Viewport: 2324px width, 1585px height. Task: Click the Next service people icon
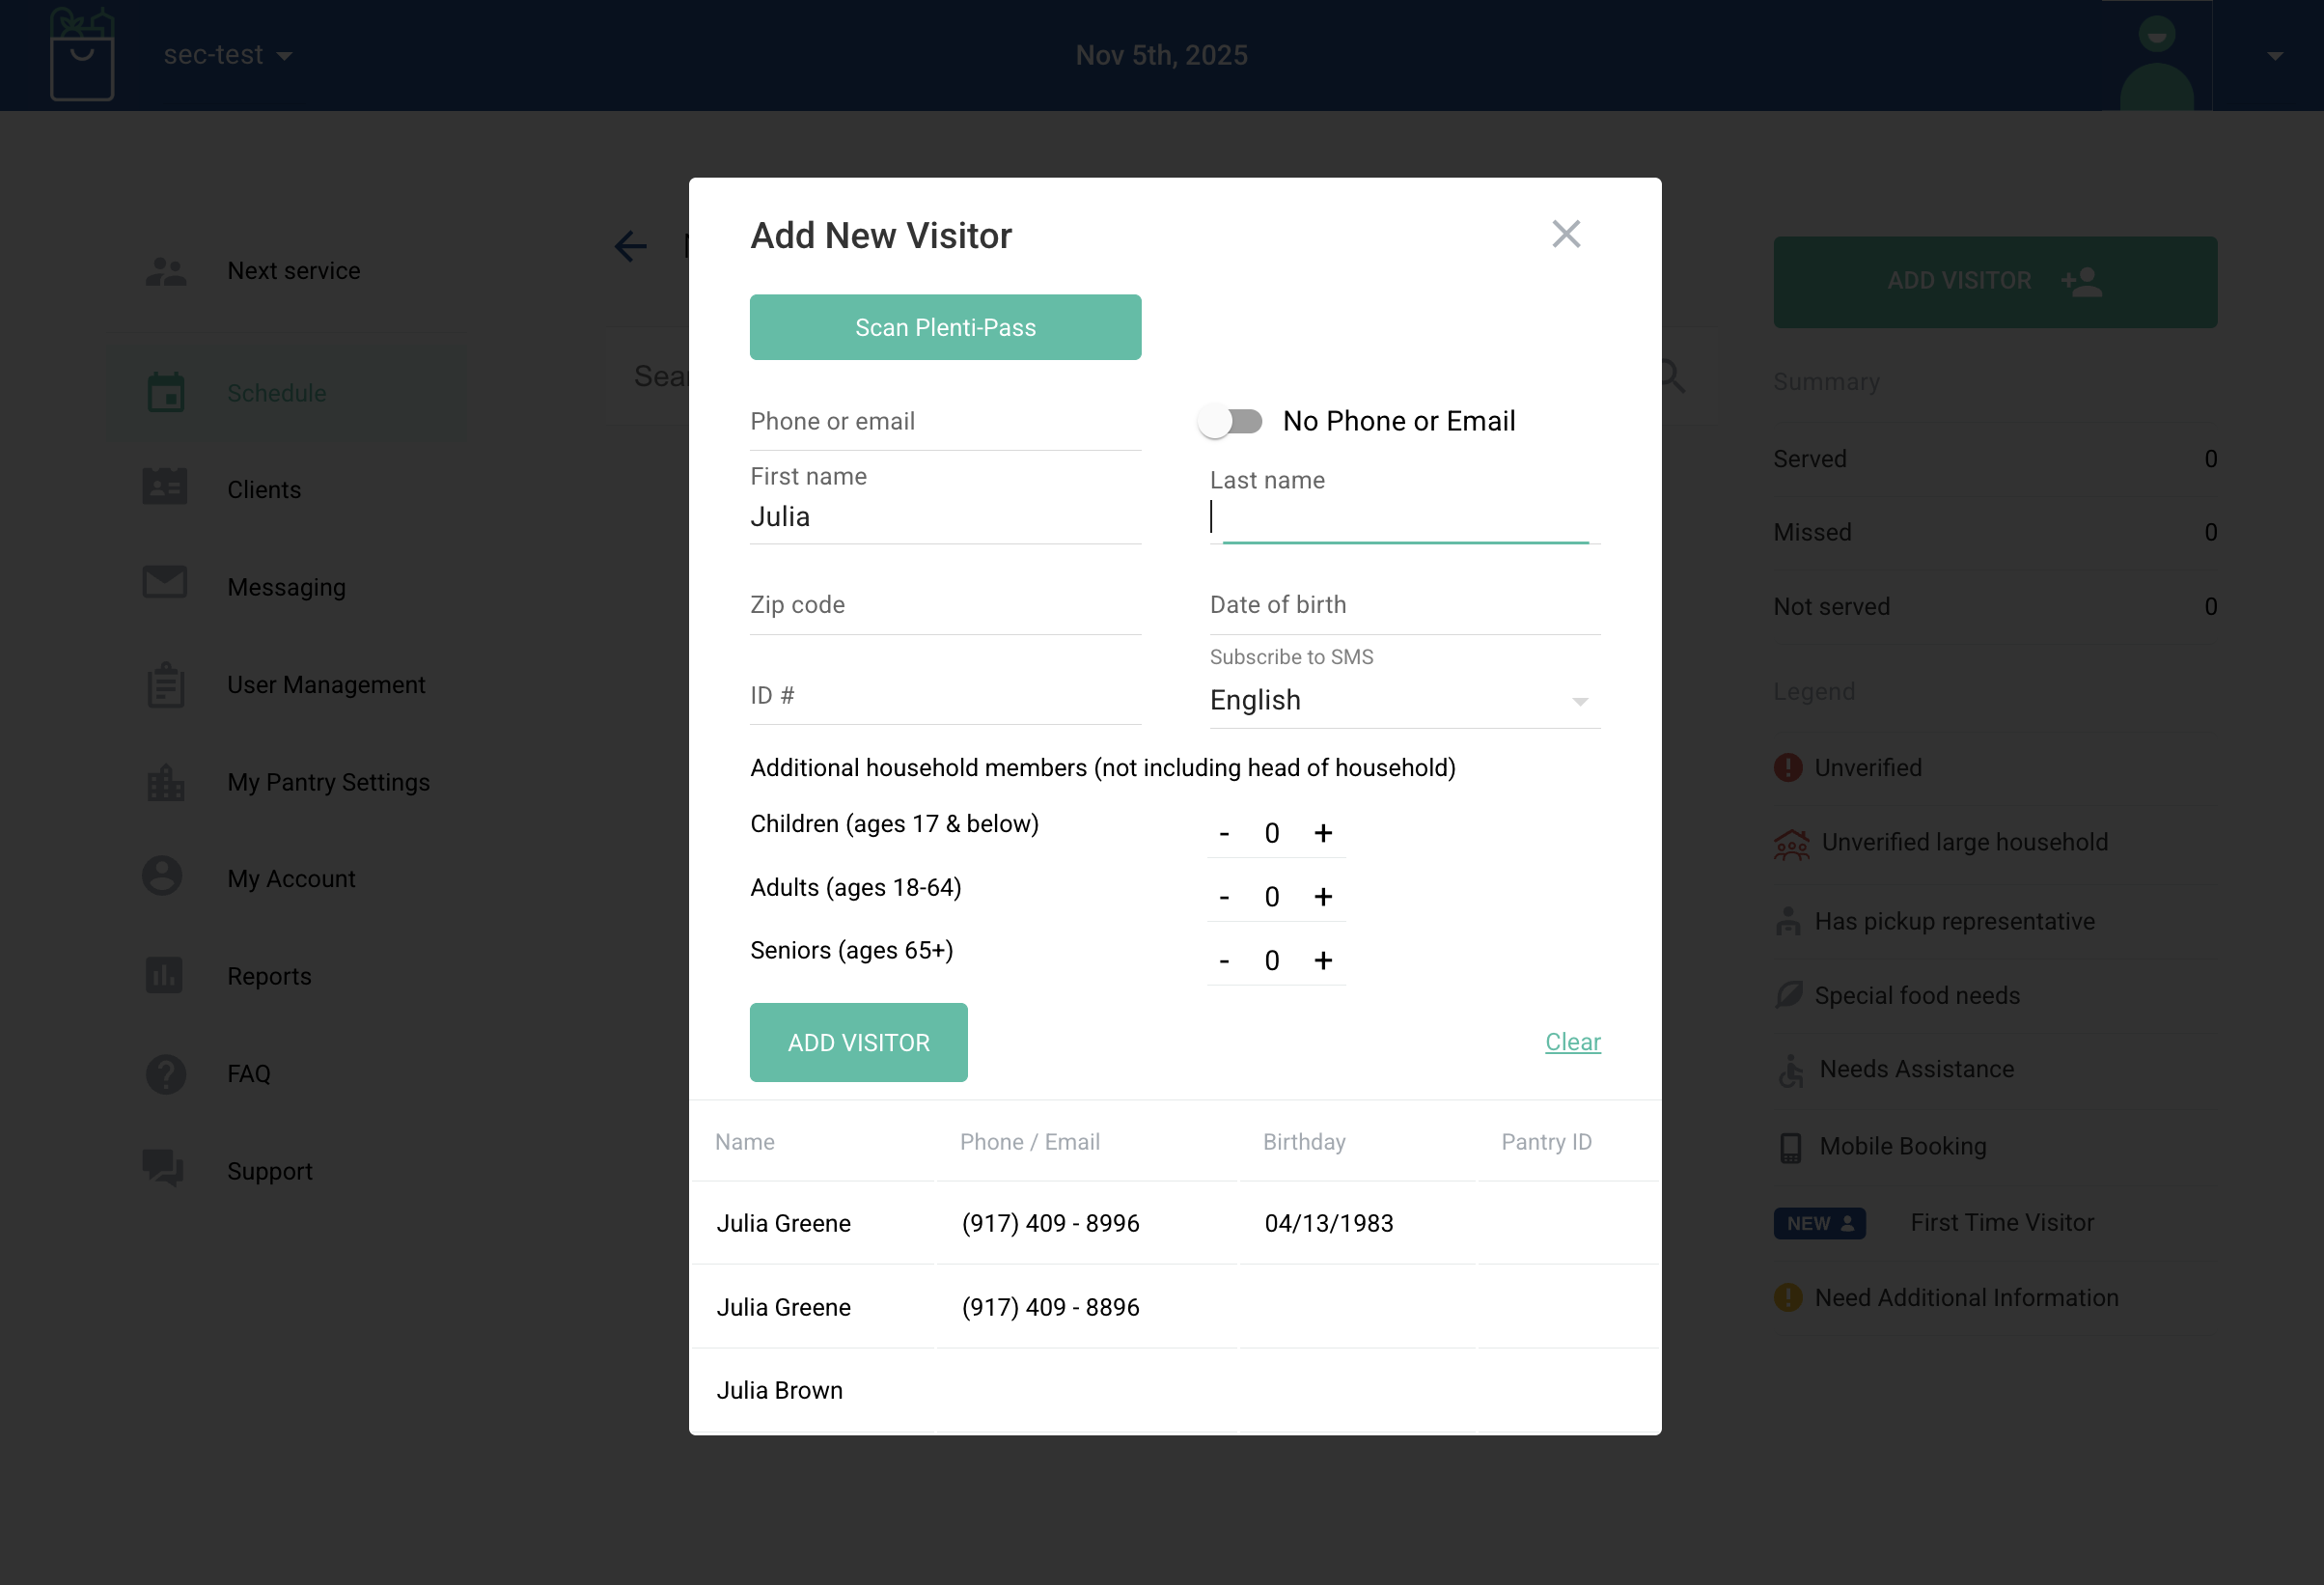coord(165,271)
